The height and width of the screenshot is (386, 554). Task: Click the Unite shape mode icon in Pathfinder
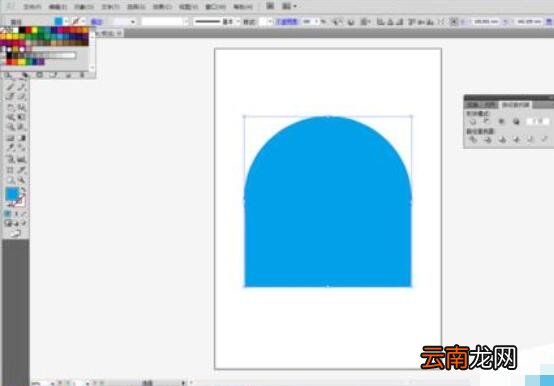[472, 121]
